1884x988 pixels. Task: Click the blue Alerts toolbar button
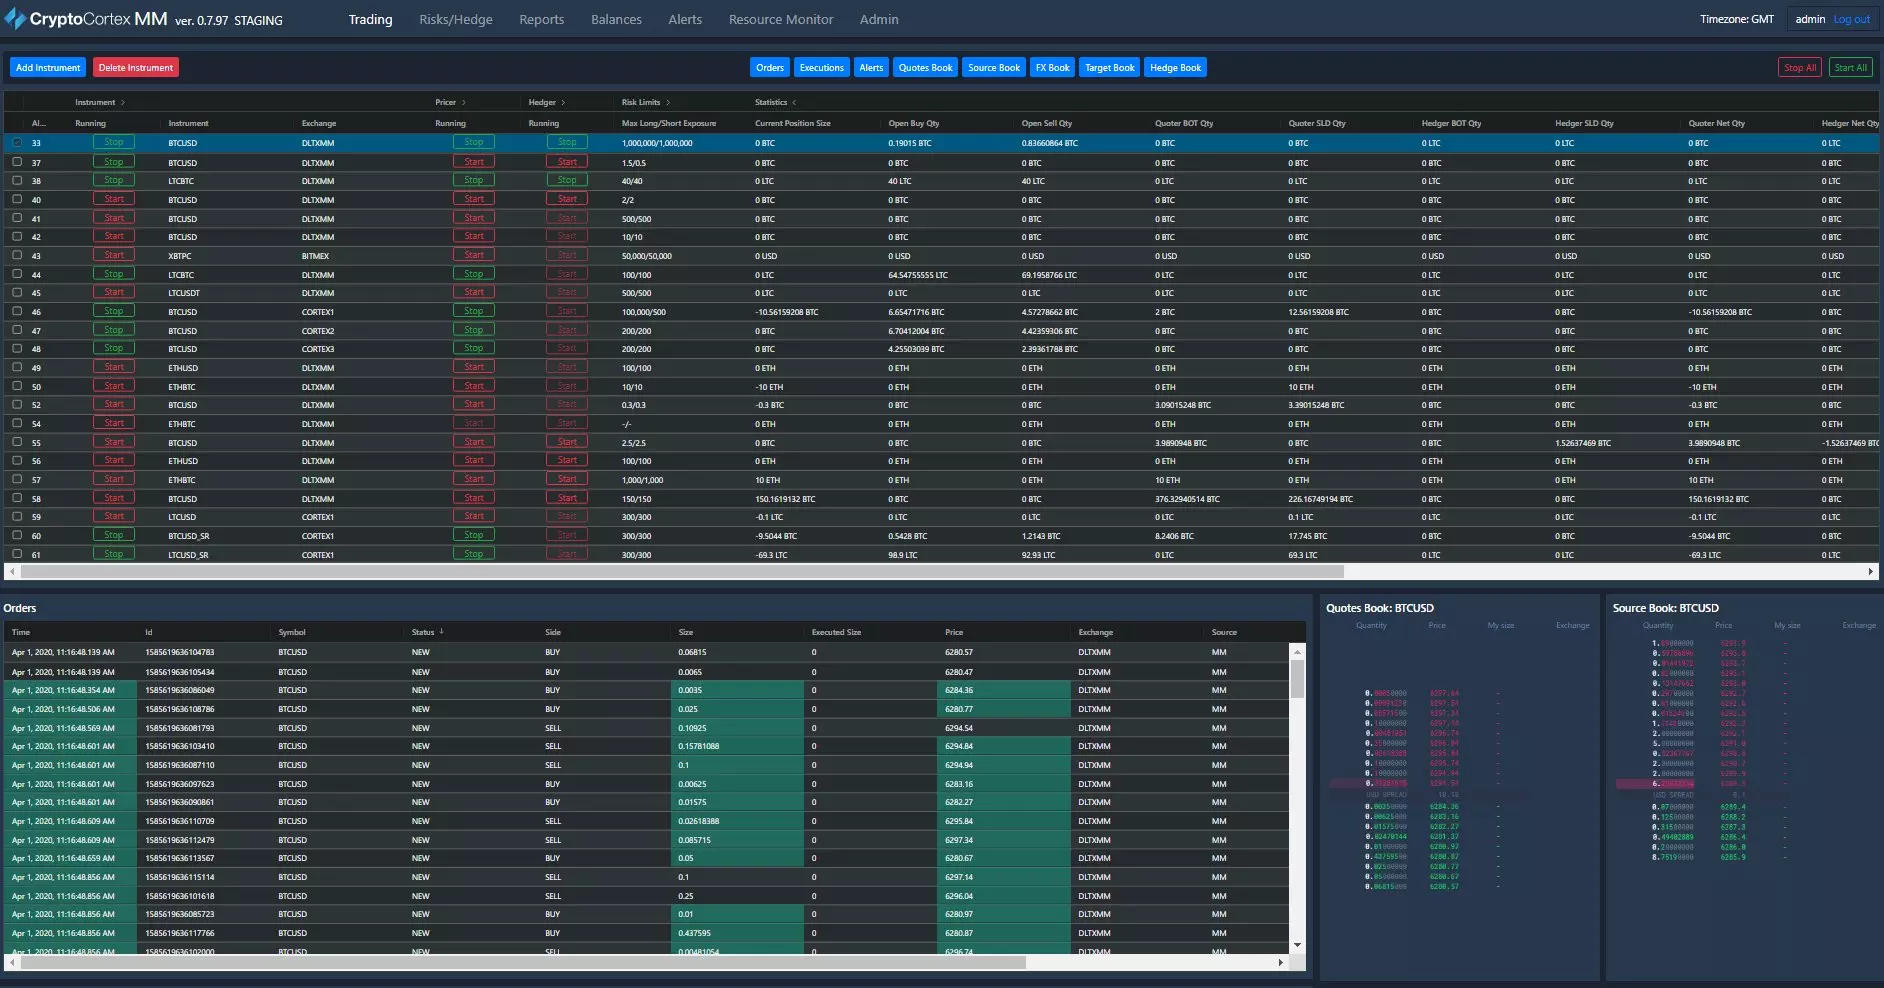click(871, 67)
